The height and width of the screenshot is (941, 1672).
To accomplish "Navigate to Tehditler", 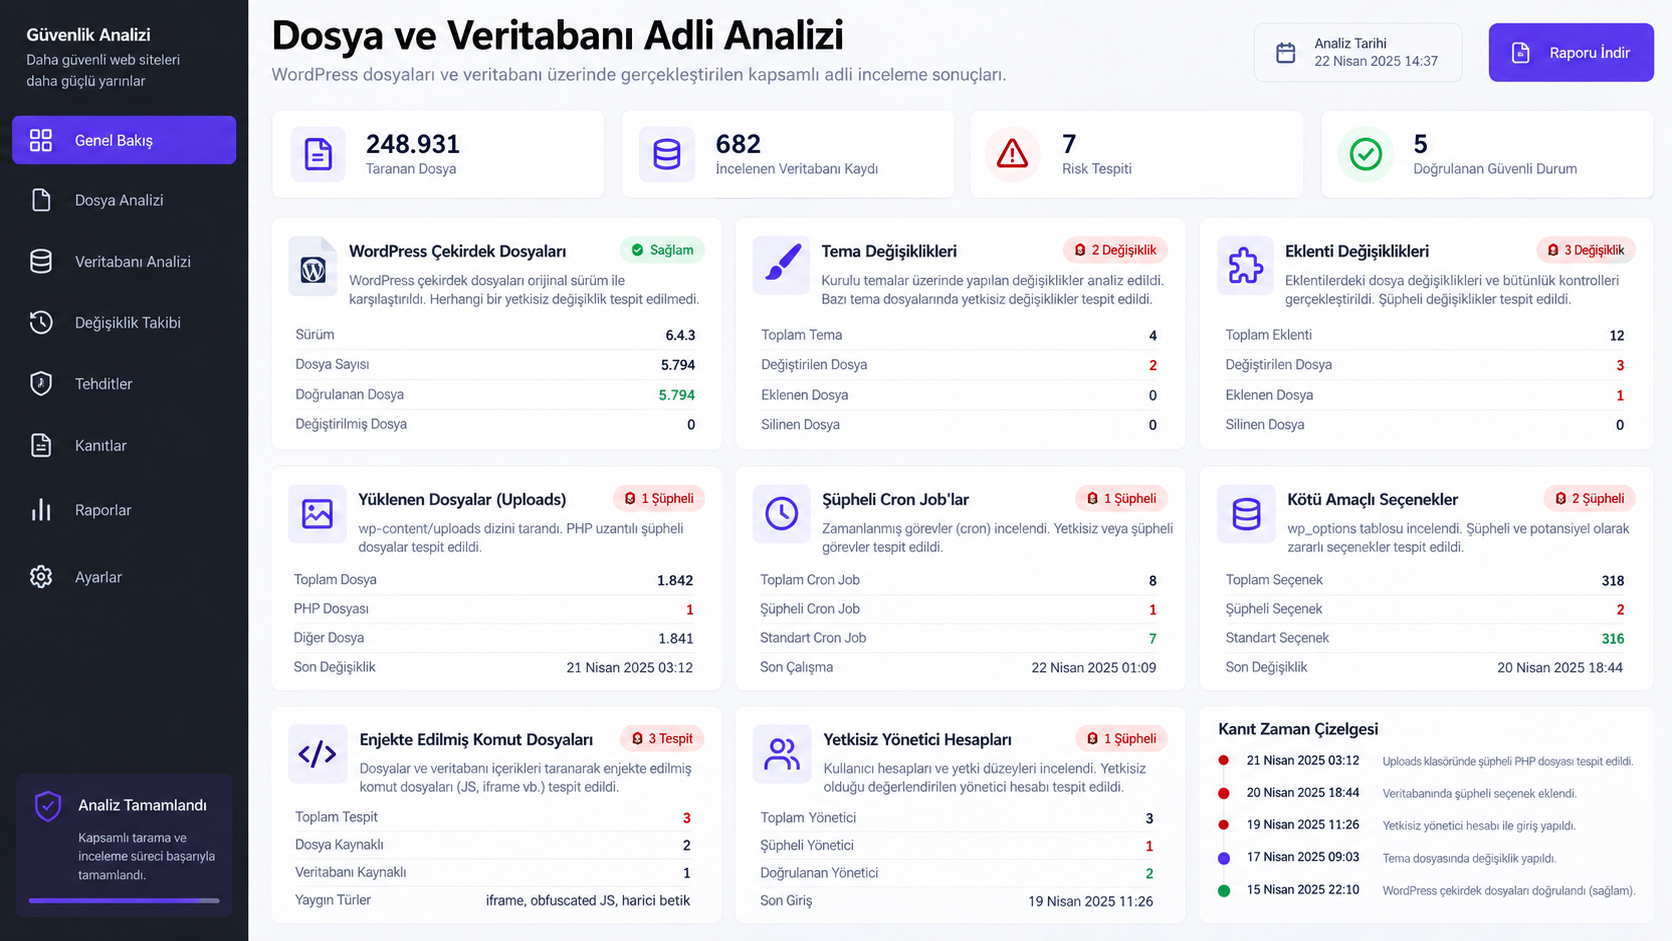I will coord(124,384).
